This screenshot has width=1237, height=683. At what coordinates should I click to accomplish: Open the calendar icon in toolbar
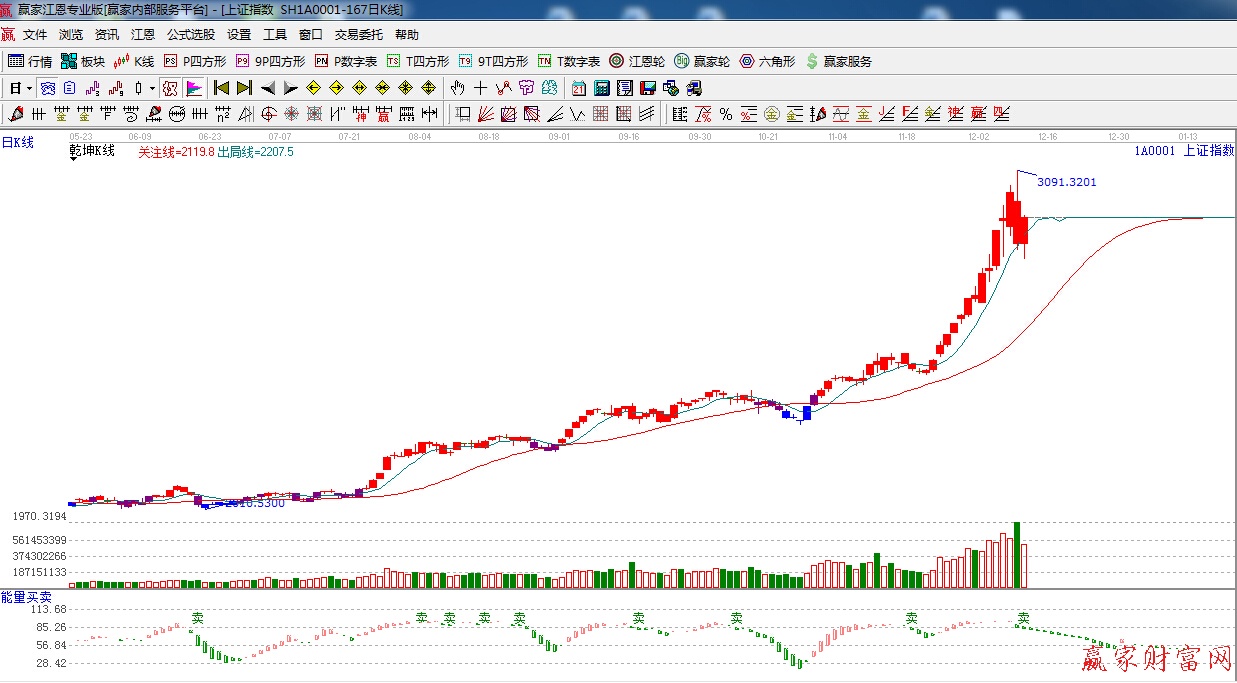pos(579,88)
